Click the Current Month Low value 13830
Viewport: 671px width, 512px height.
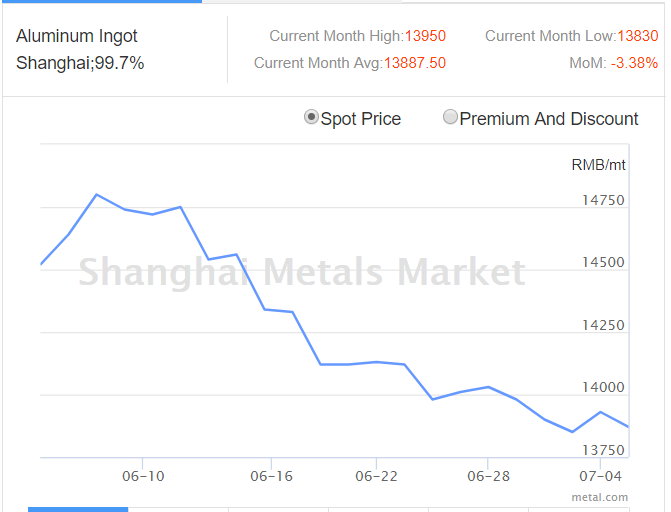click(x=637, y=36)
